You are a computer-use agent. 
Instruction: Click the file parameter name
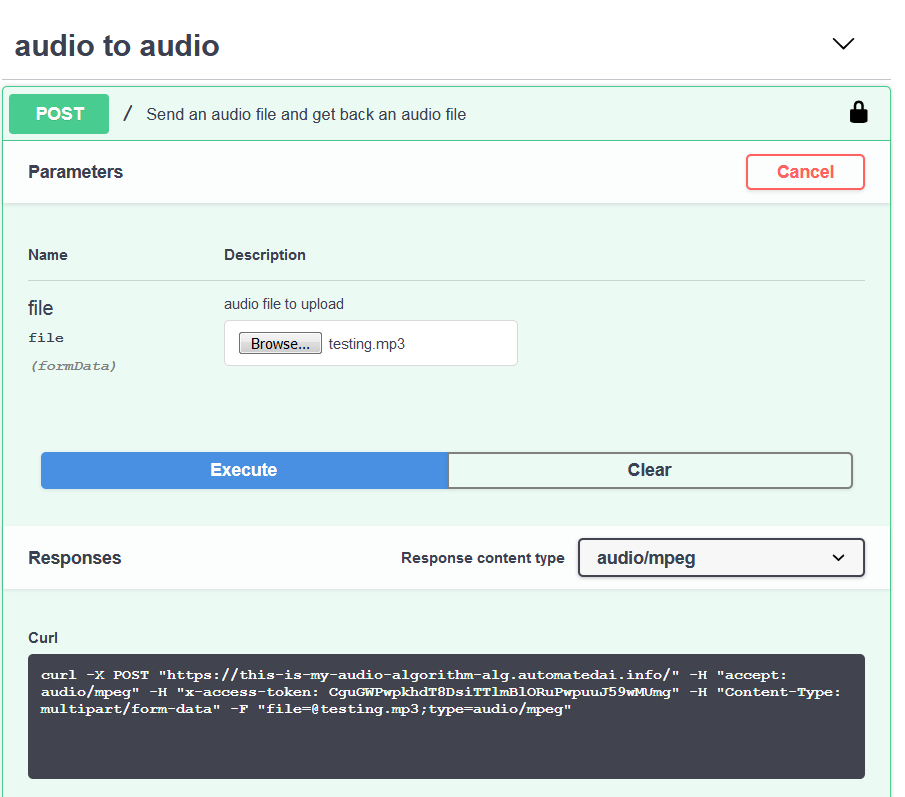pos(40,308)
